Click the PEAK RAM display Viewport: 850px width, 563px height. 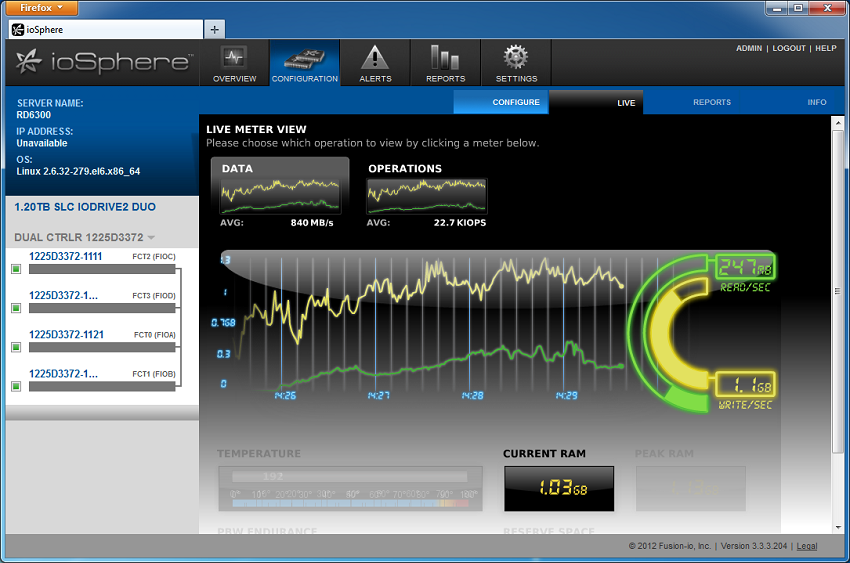[691, 489]
